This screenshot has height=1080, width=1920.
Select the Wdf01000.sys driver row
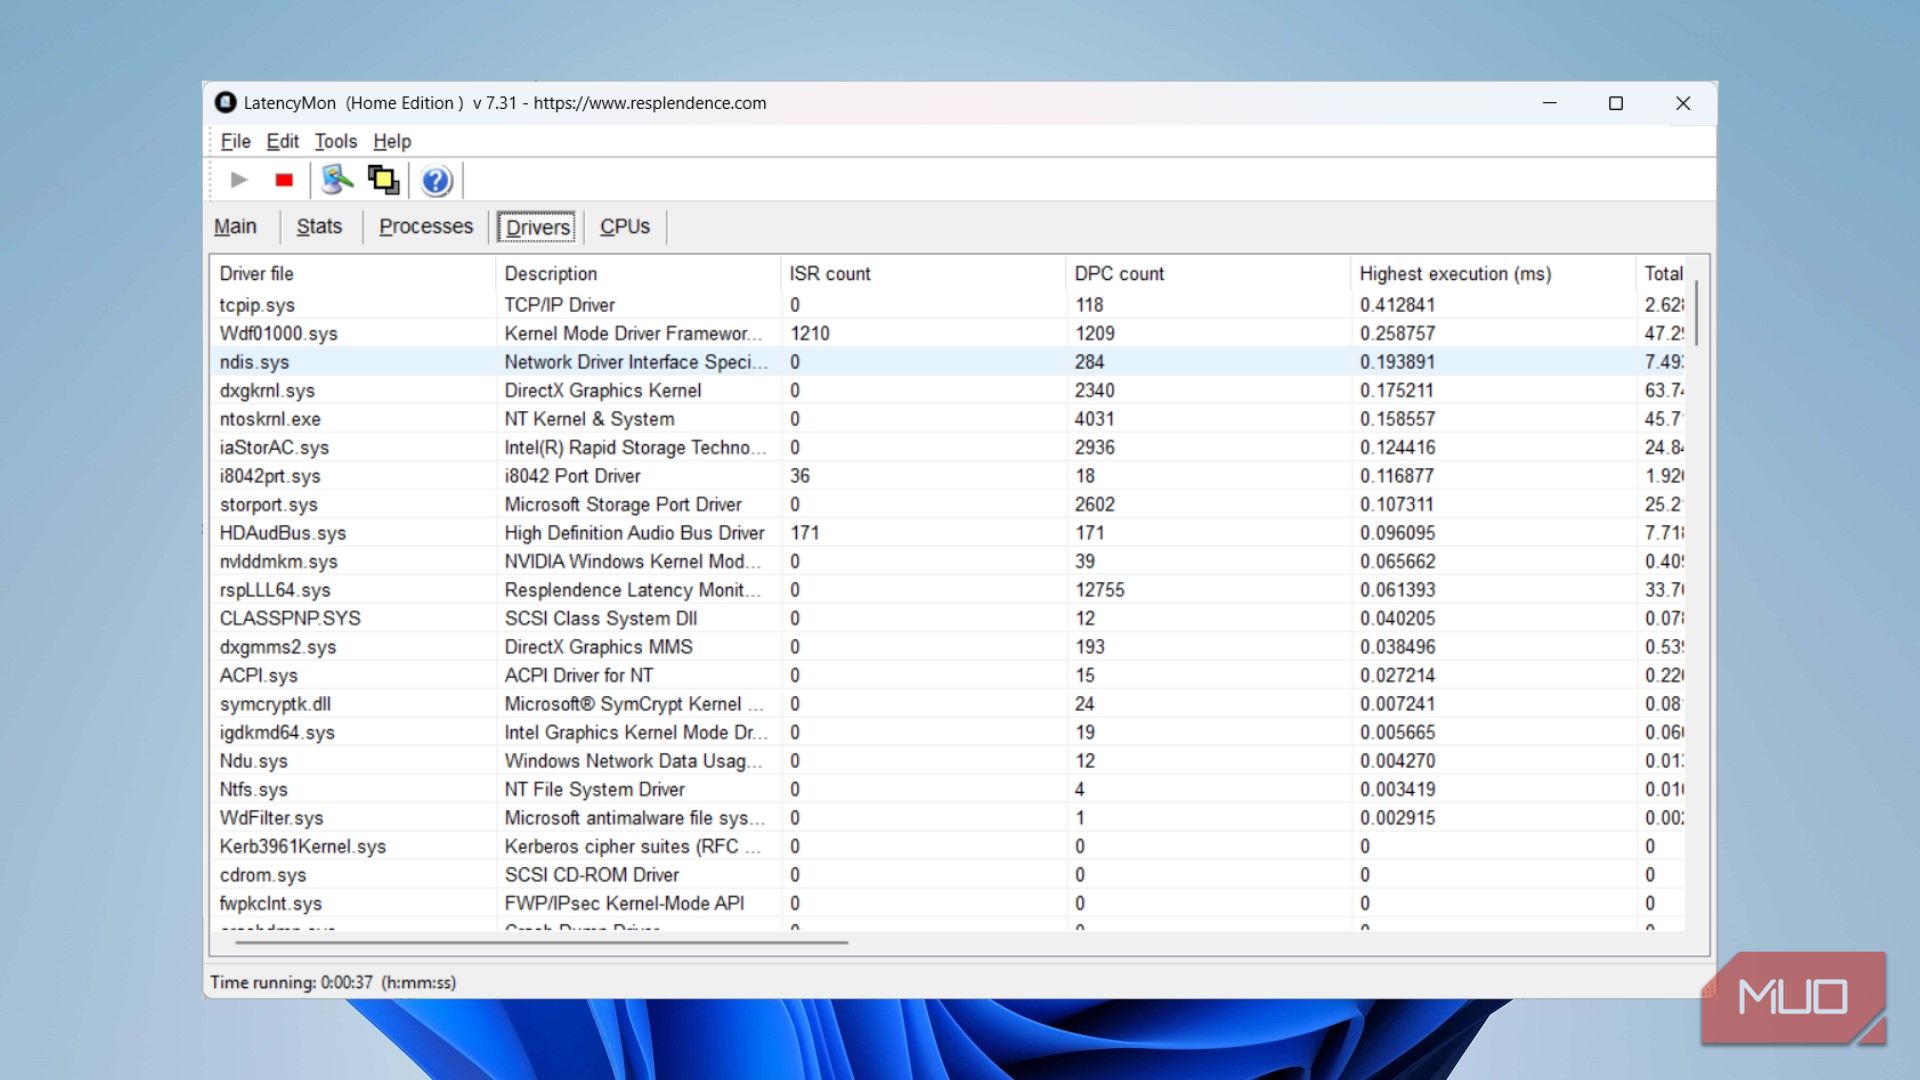pyautogui.click(x=947, y=333)
